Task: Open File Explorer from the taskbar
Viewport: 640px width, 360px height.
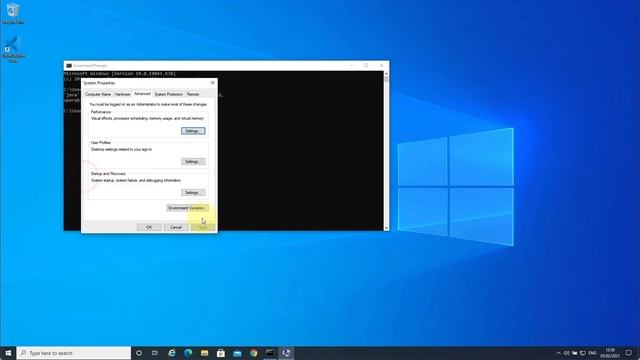Action: coord(204,353)
